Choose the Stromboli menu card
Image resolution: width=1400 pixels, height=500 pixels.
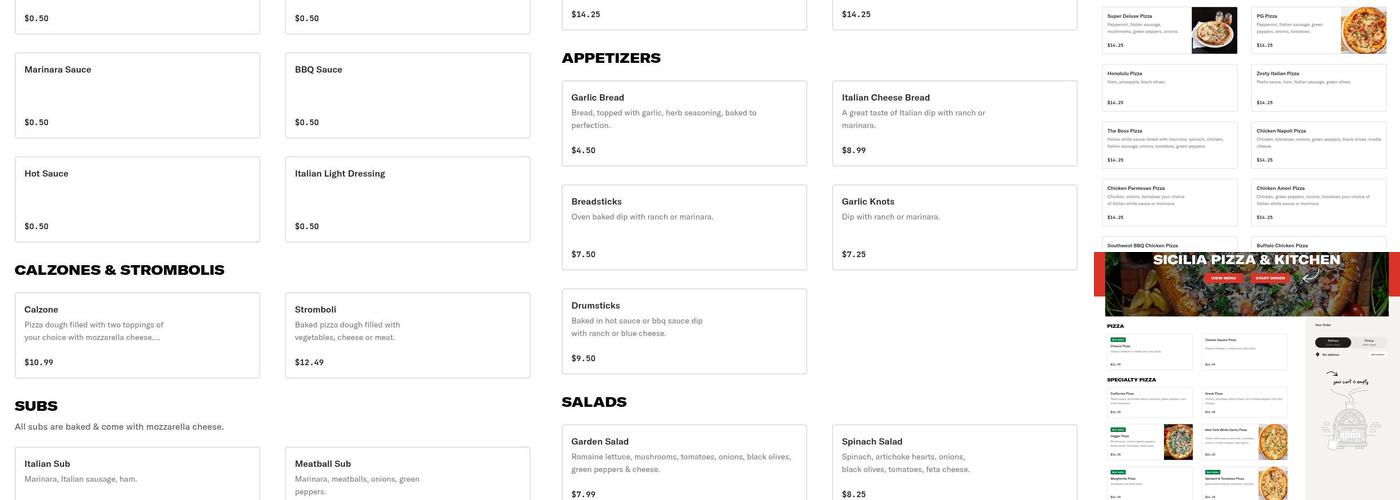[407, 335]
